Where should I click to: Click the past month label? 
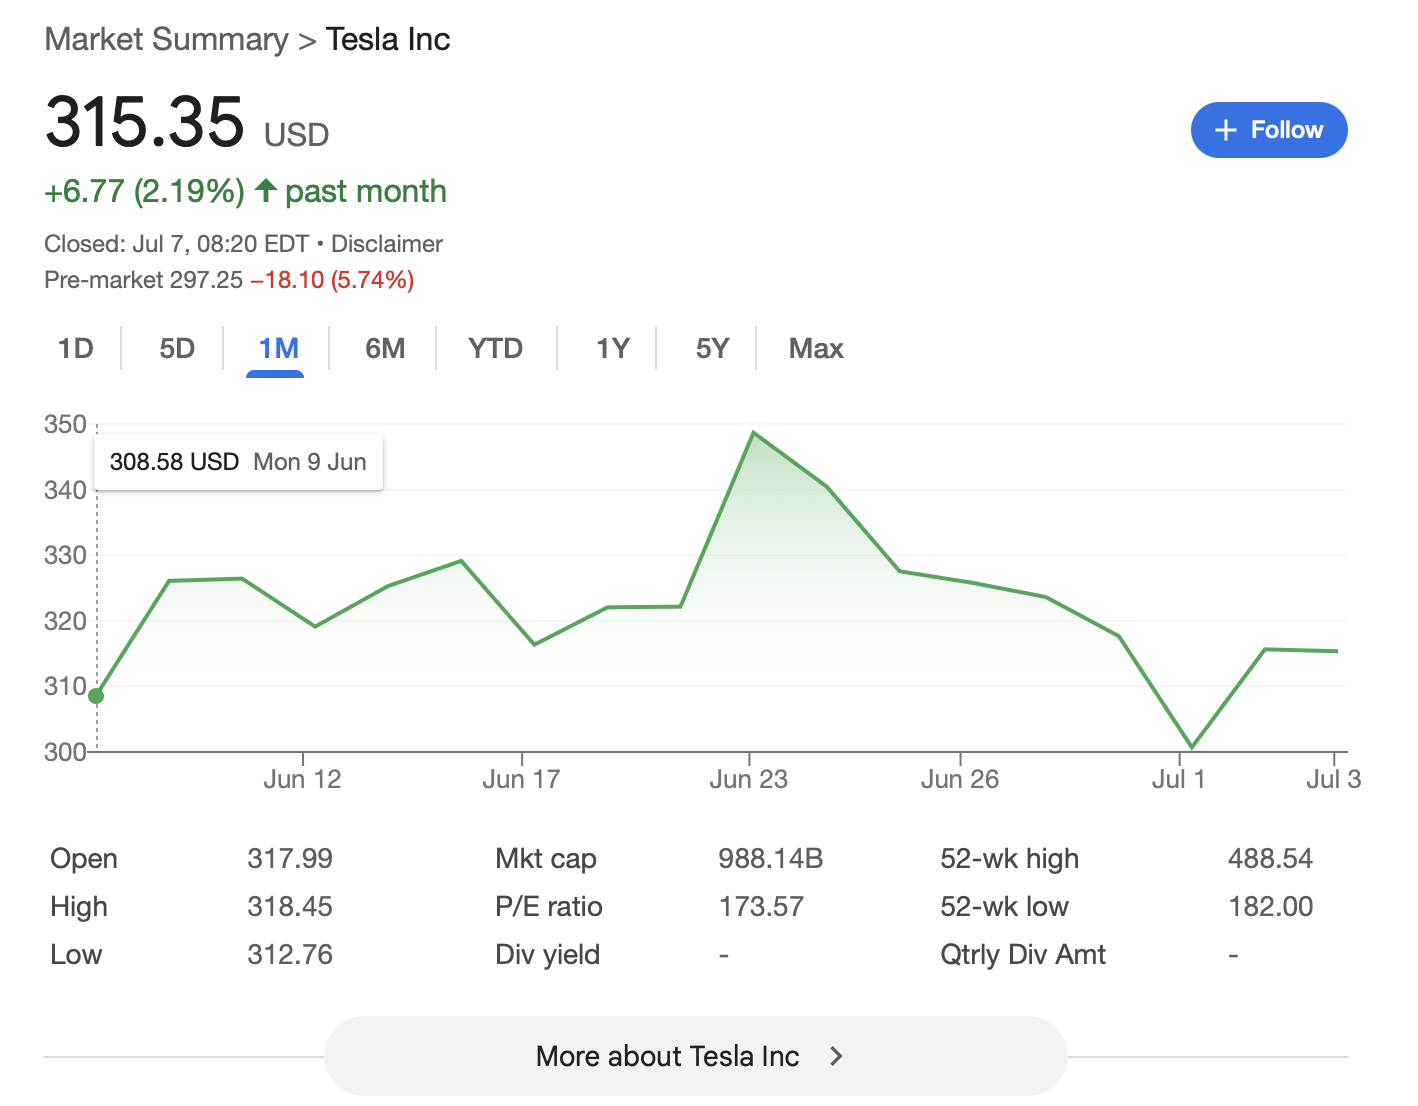point(366,191)
